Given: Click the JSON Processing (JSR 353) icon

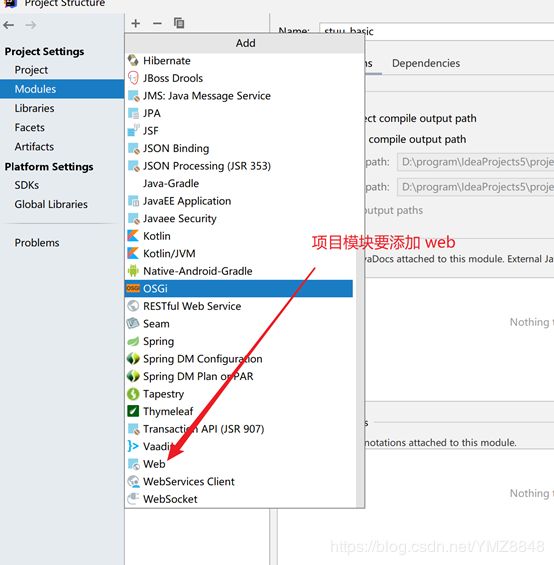Looking at the screenshot, I should pyautogui.click(x=133, y=166).
